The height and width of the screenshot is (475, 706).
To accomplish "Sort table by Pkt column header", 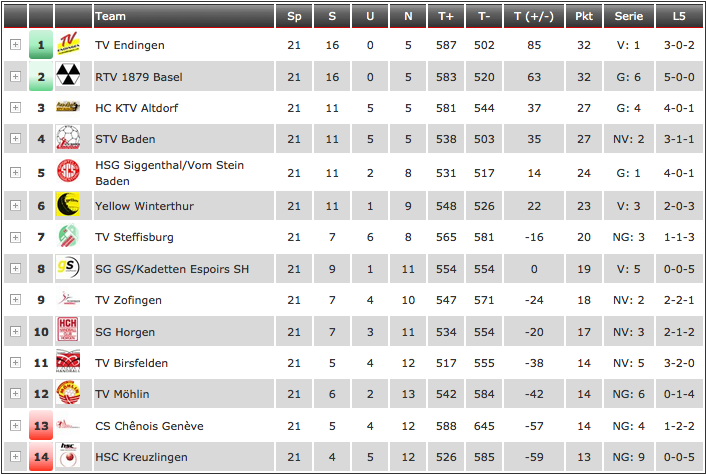I will click(x=584, y=16).
